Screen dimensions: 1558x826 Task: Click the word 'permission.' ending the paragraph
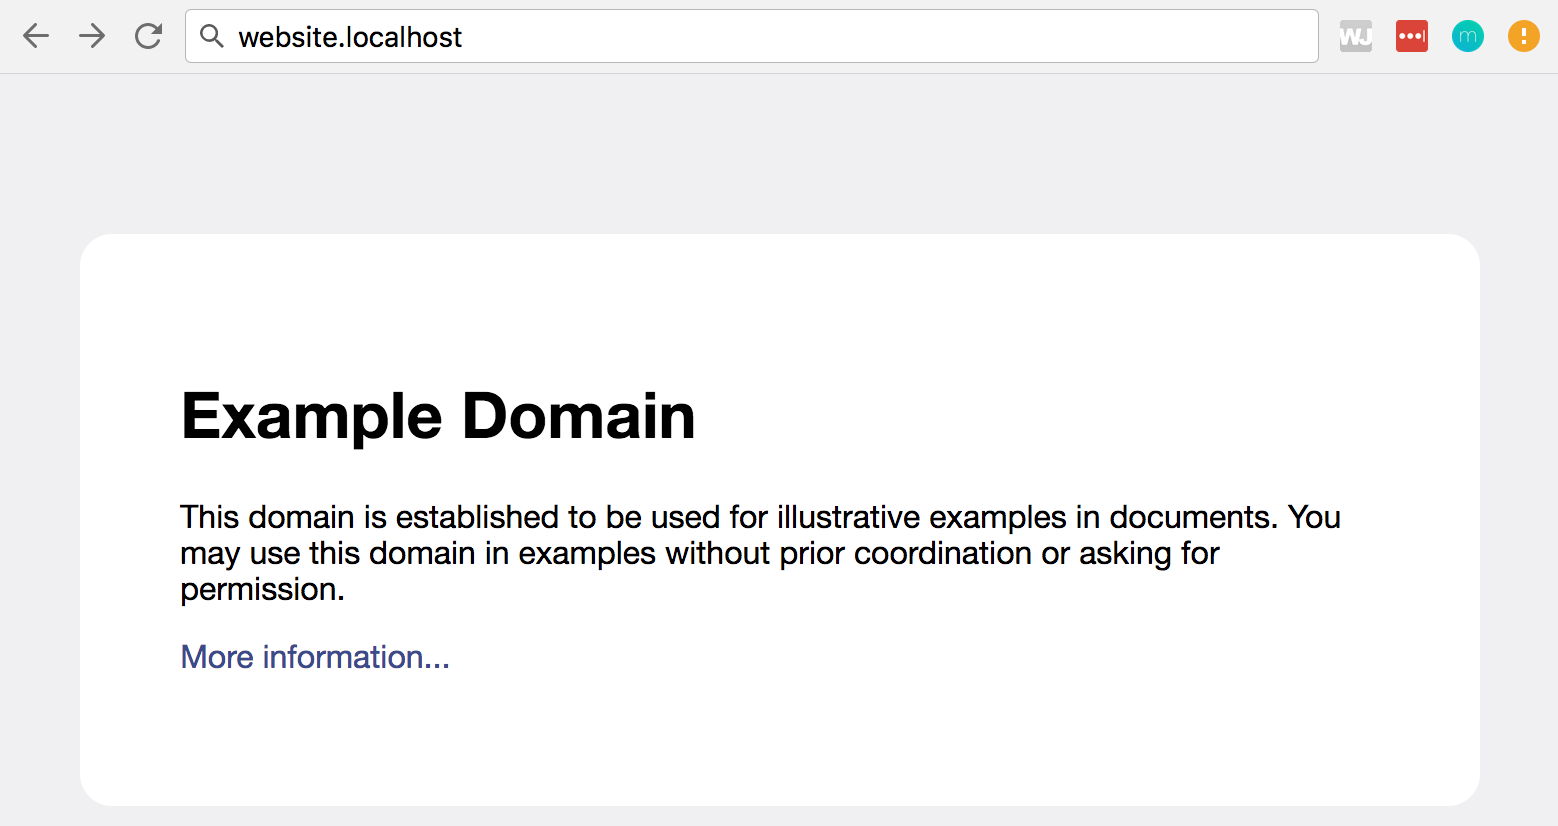tap(262, 589)
